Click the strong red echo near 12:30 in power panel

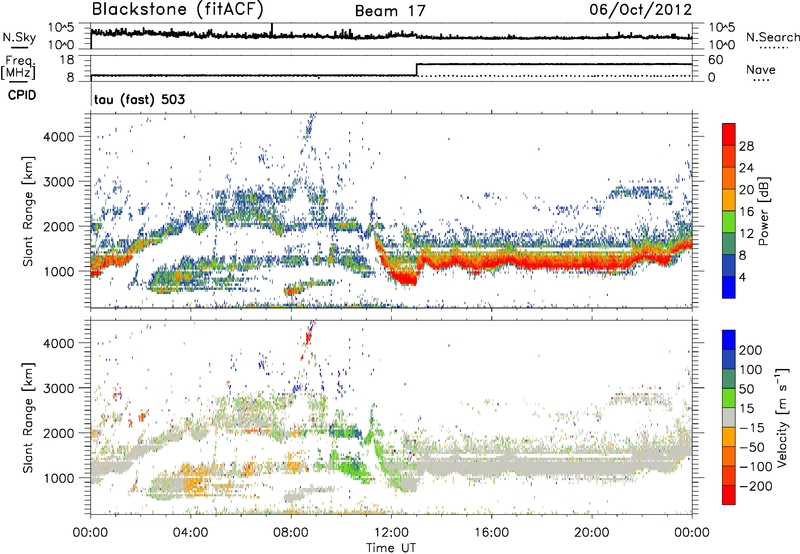click(406, 278)
